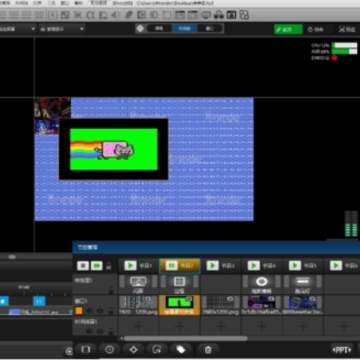Click the scrollbar left arrow in program panel

[x=121, y=339]
